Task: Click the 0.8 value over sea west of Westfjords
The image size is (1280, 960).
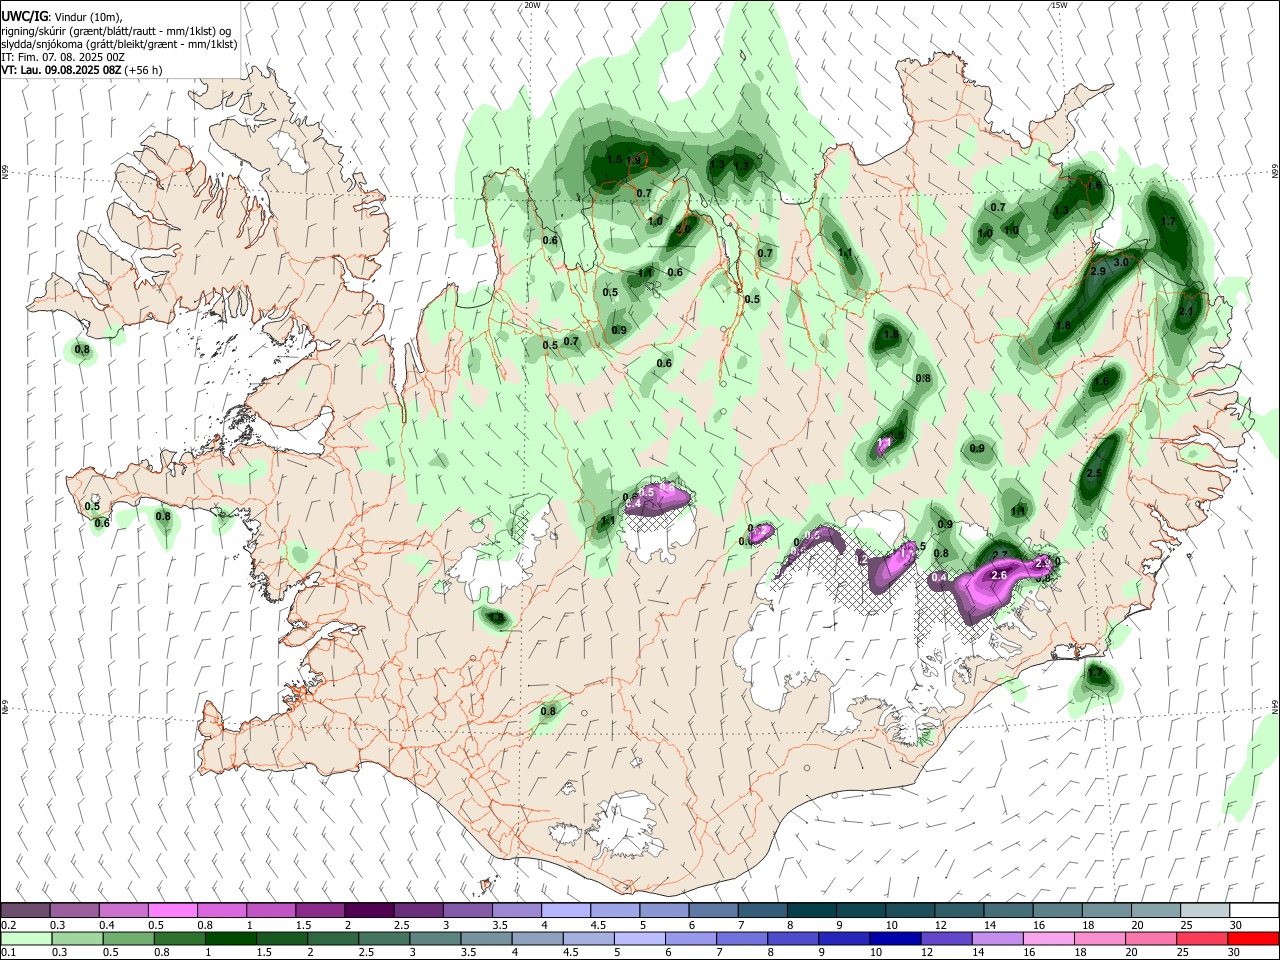Action: [x=82, y=350]
